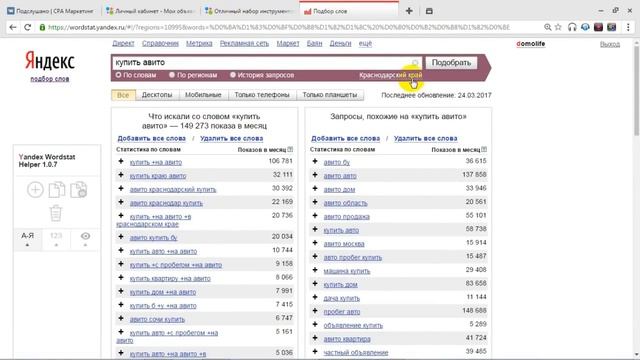
Task: Add «авито дом» via plus icon
Action: click(x=315, y=189)
